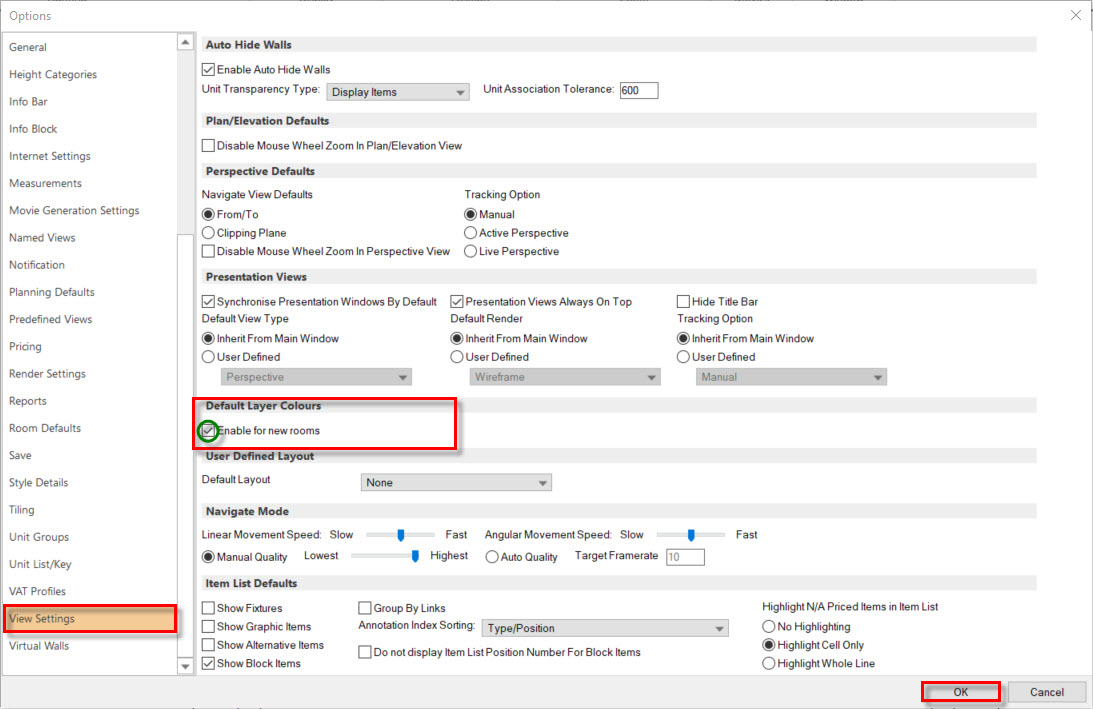Select Render Settings in the sidebar
Image resolution: width=1093 pixels, height=709 pixels.
[x=47, y=373]
